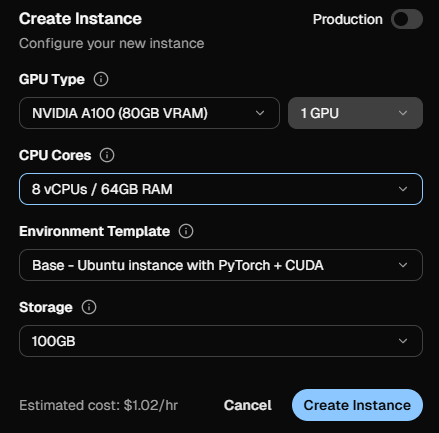Click the chevron in the 8 vCPUs field
Image resolution: width=439 pixels, height=433 pixels.
403,189
